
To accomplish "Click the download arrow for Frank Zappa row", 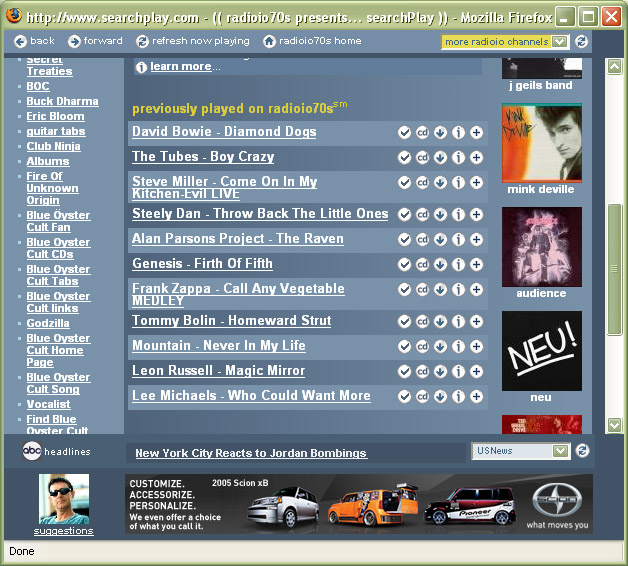I will (441, 290).
